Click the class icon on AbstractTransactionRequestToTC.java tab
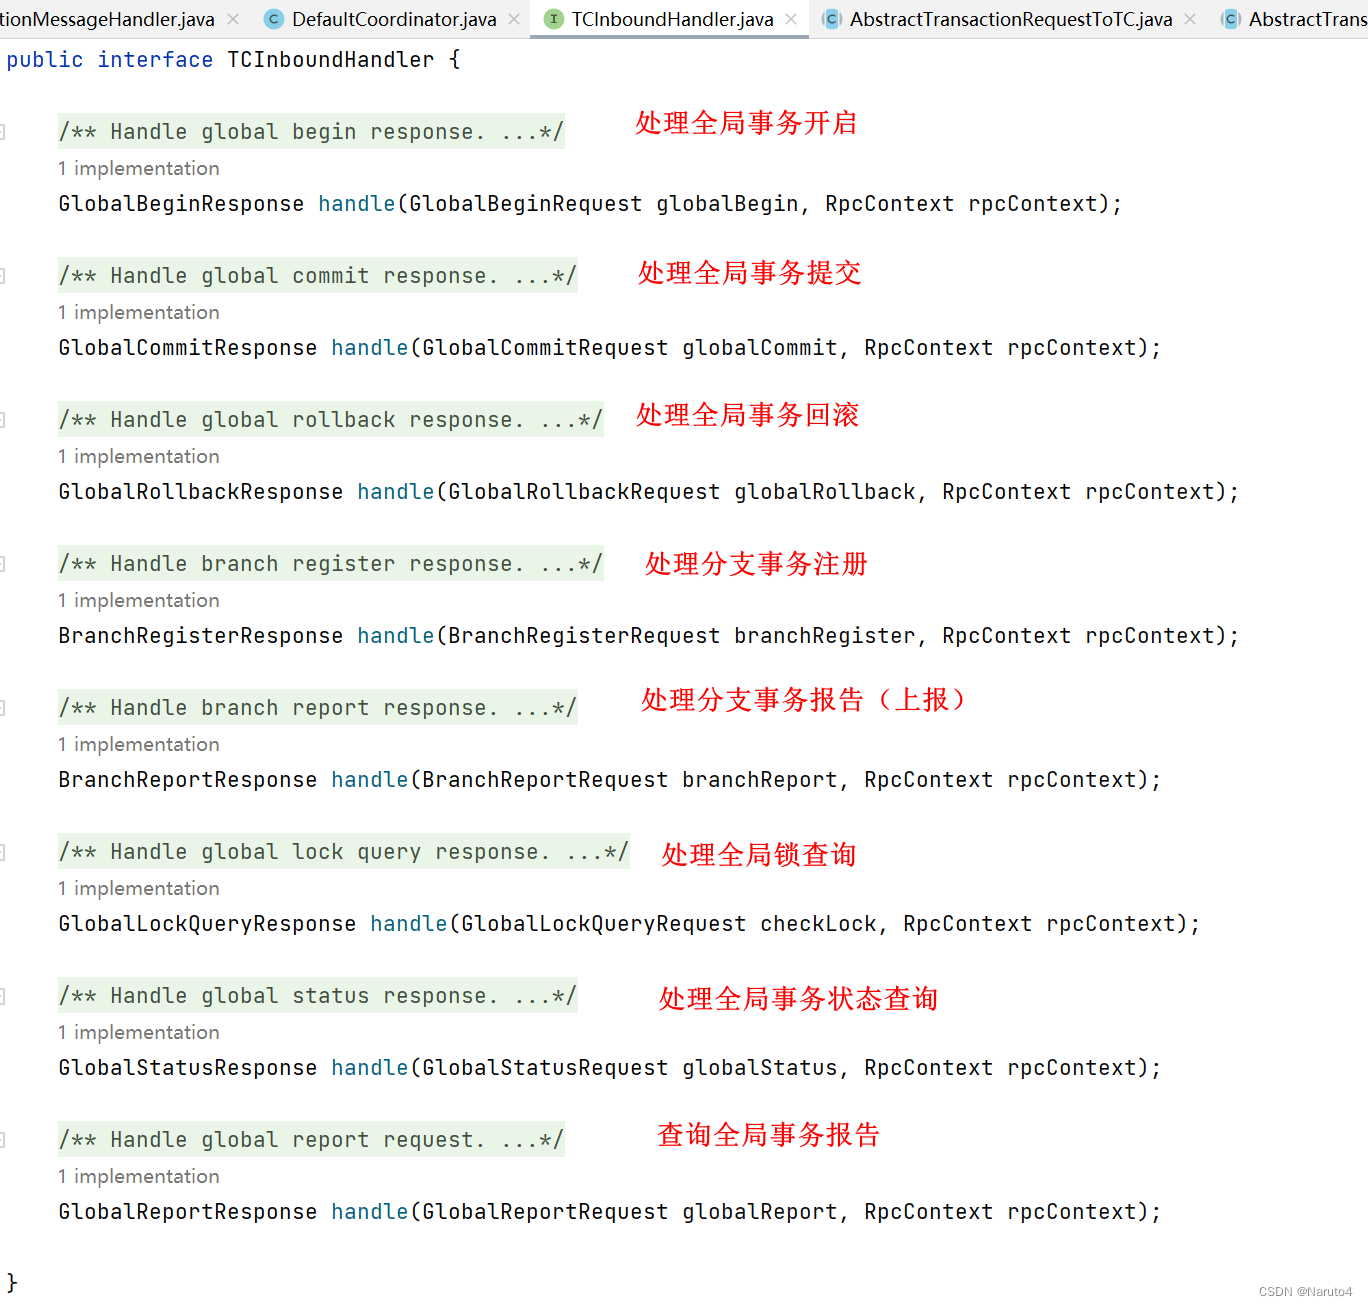The width and height of the screenshot is (1368, 1306). click(831, 19)
